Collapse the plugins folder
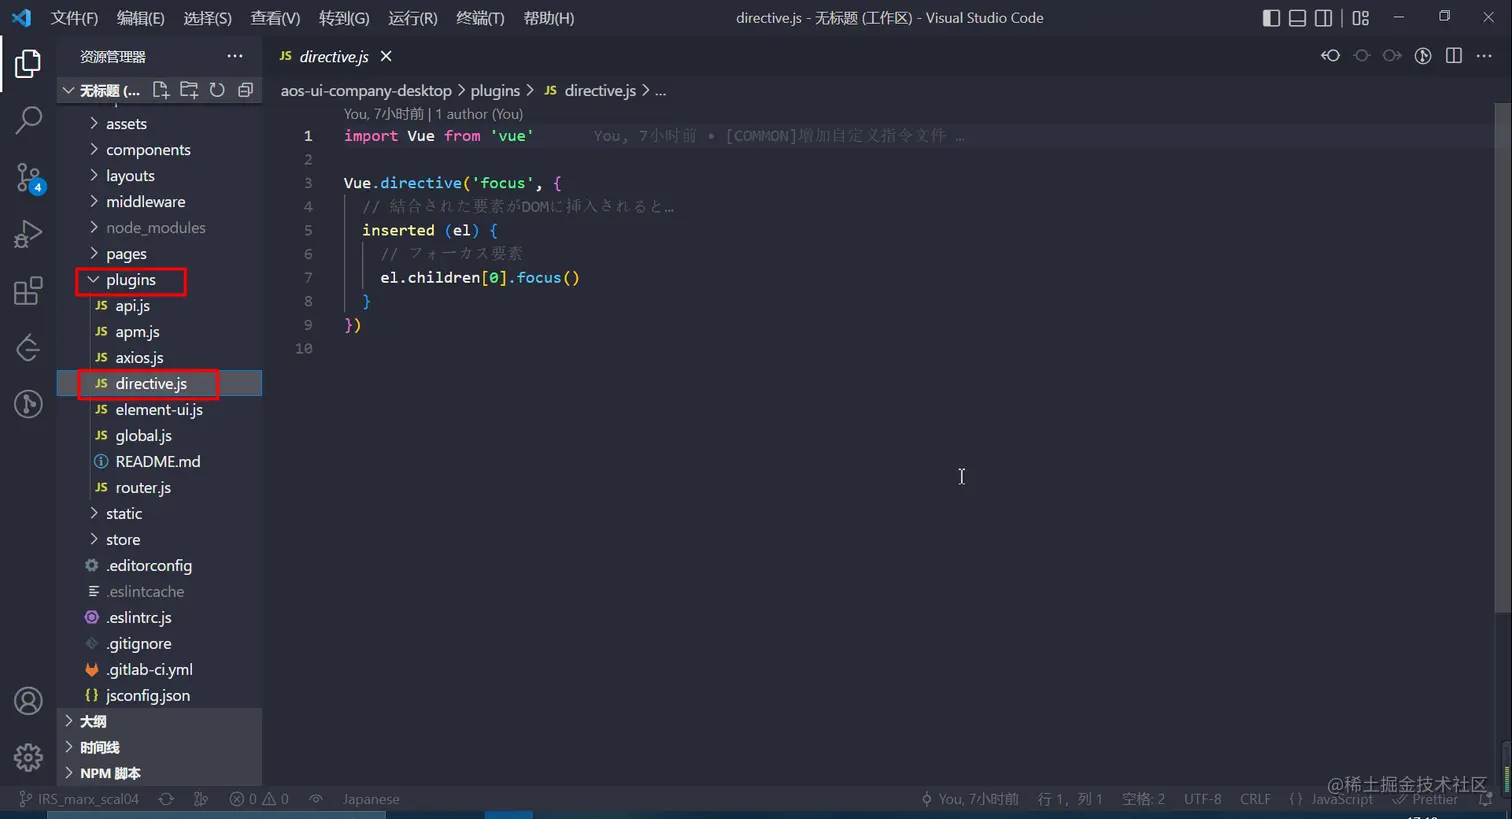Image resolution: width=1512 pixels, height=819 pixels. coord(131,280)
